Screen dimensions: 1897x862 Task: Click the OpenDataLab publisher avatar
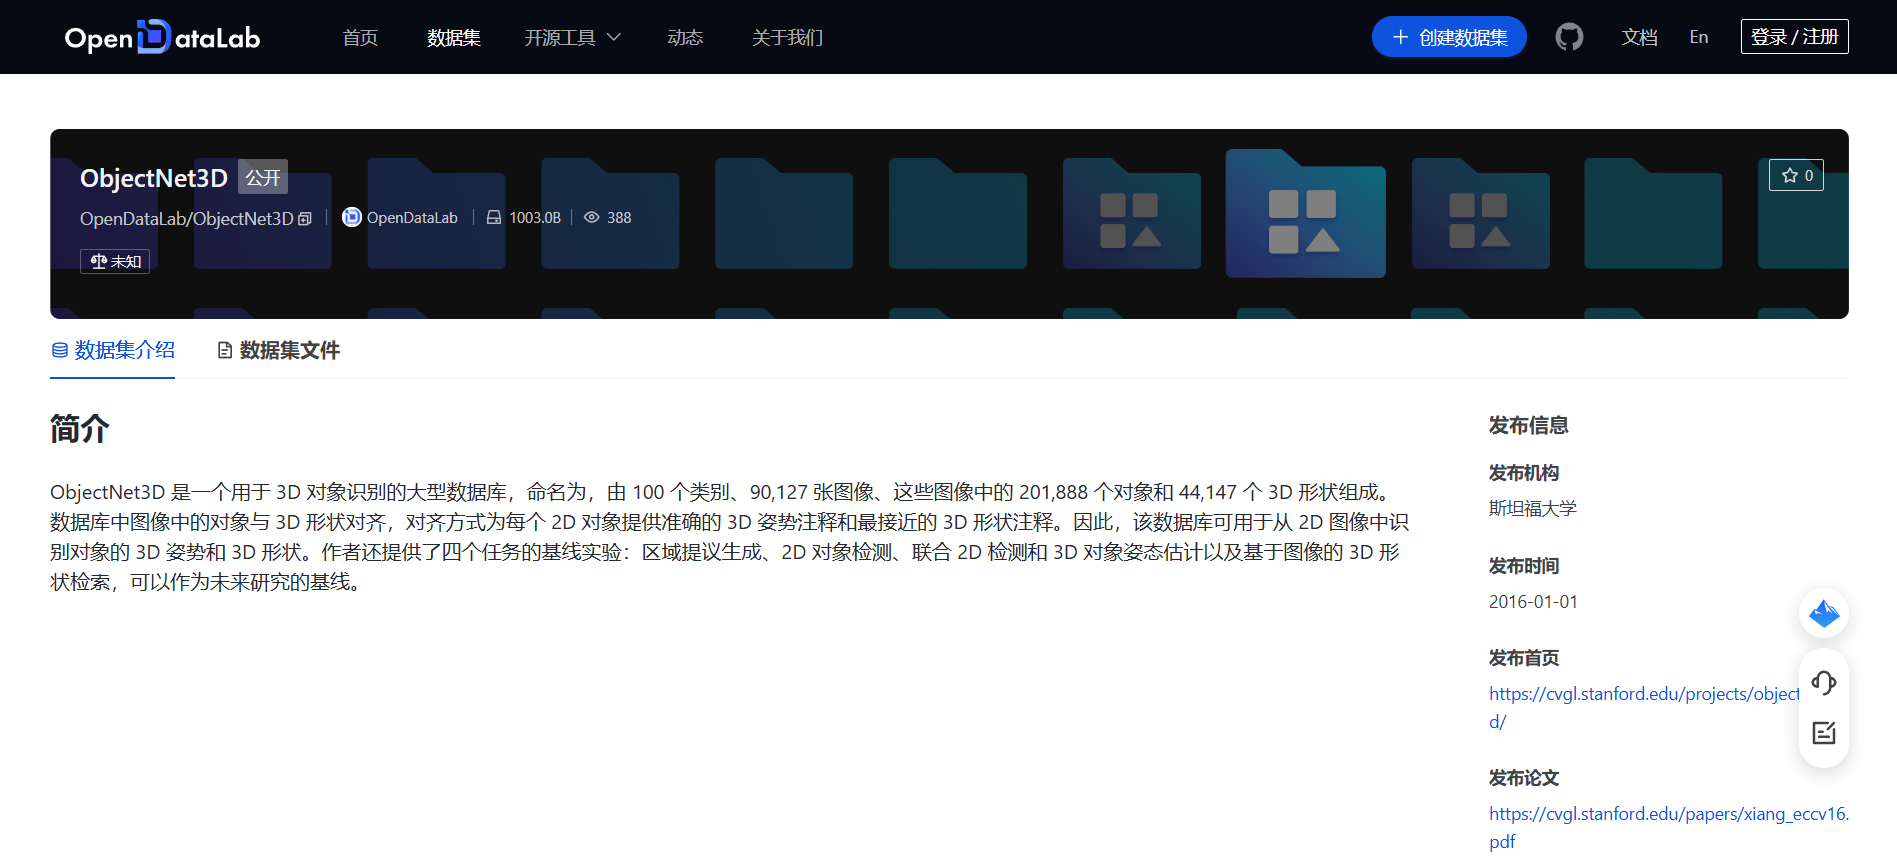[x=352, y=217]
